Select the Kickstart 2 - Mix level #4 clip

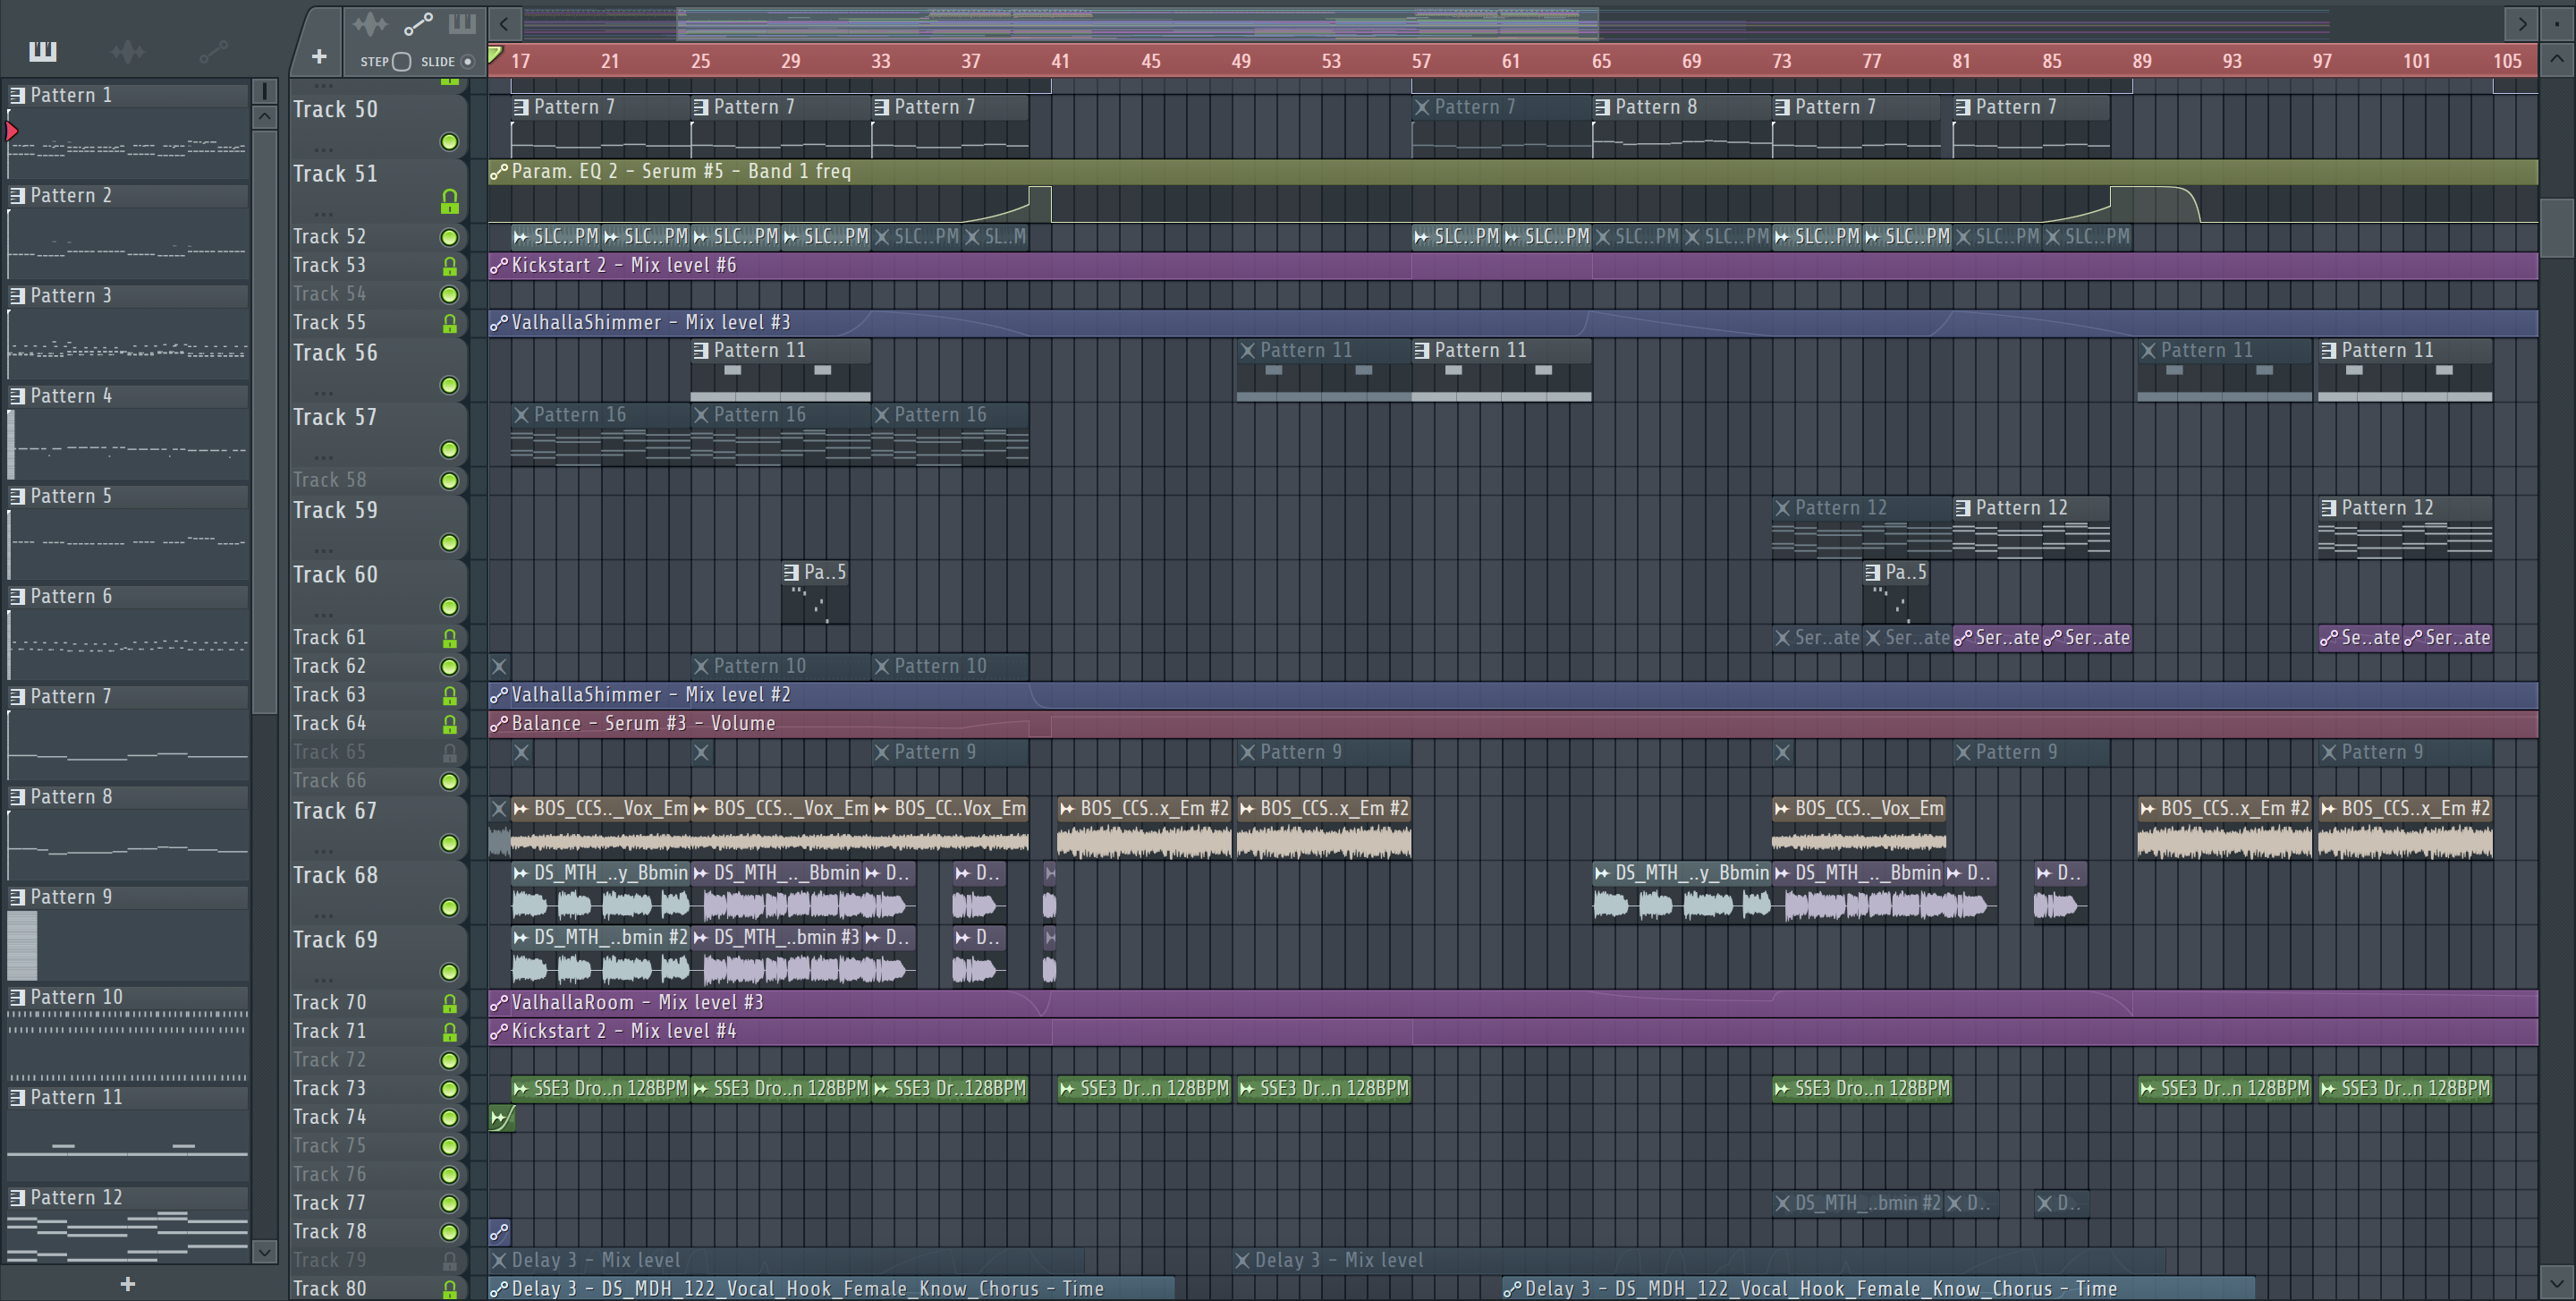tap(1513, 1032)
